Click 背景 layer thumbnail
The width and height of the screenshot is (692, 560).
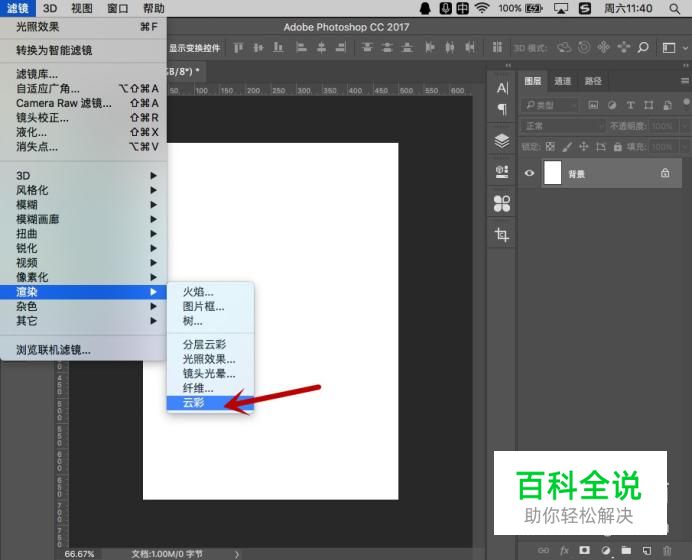pos(553,173)
